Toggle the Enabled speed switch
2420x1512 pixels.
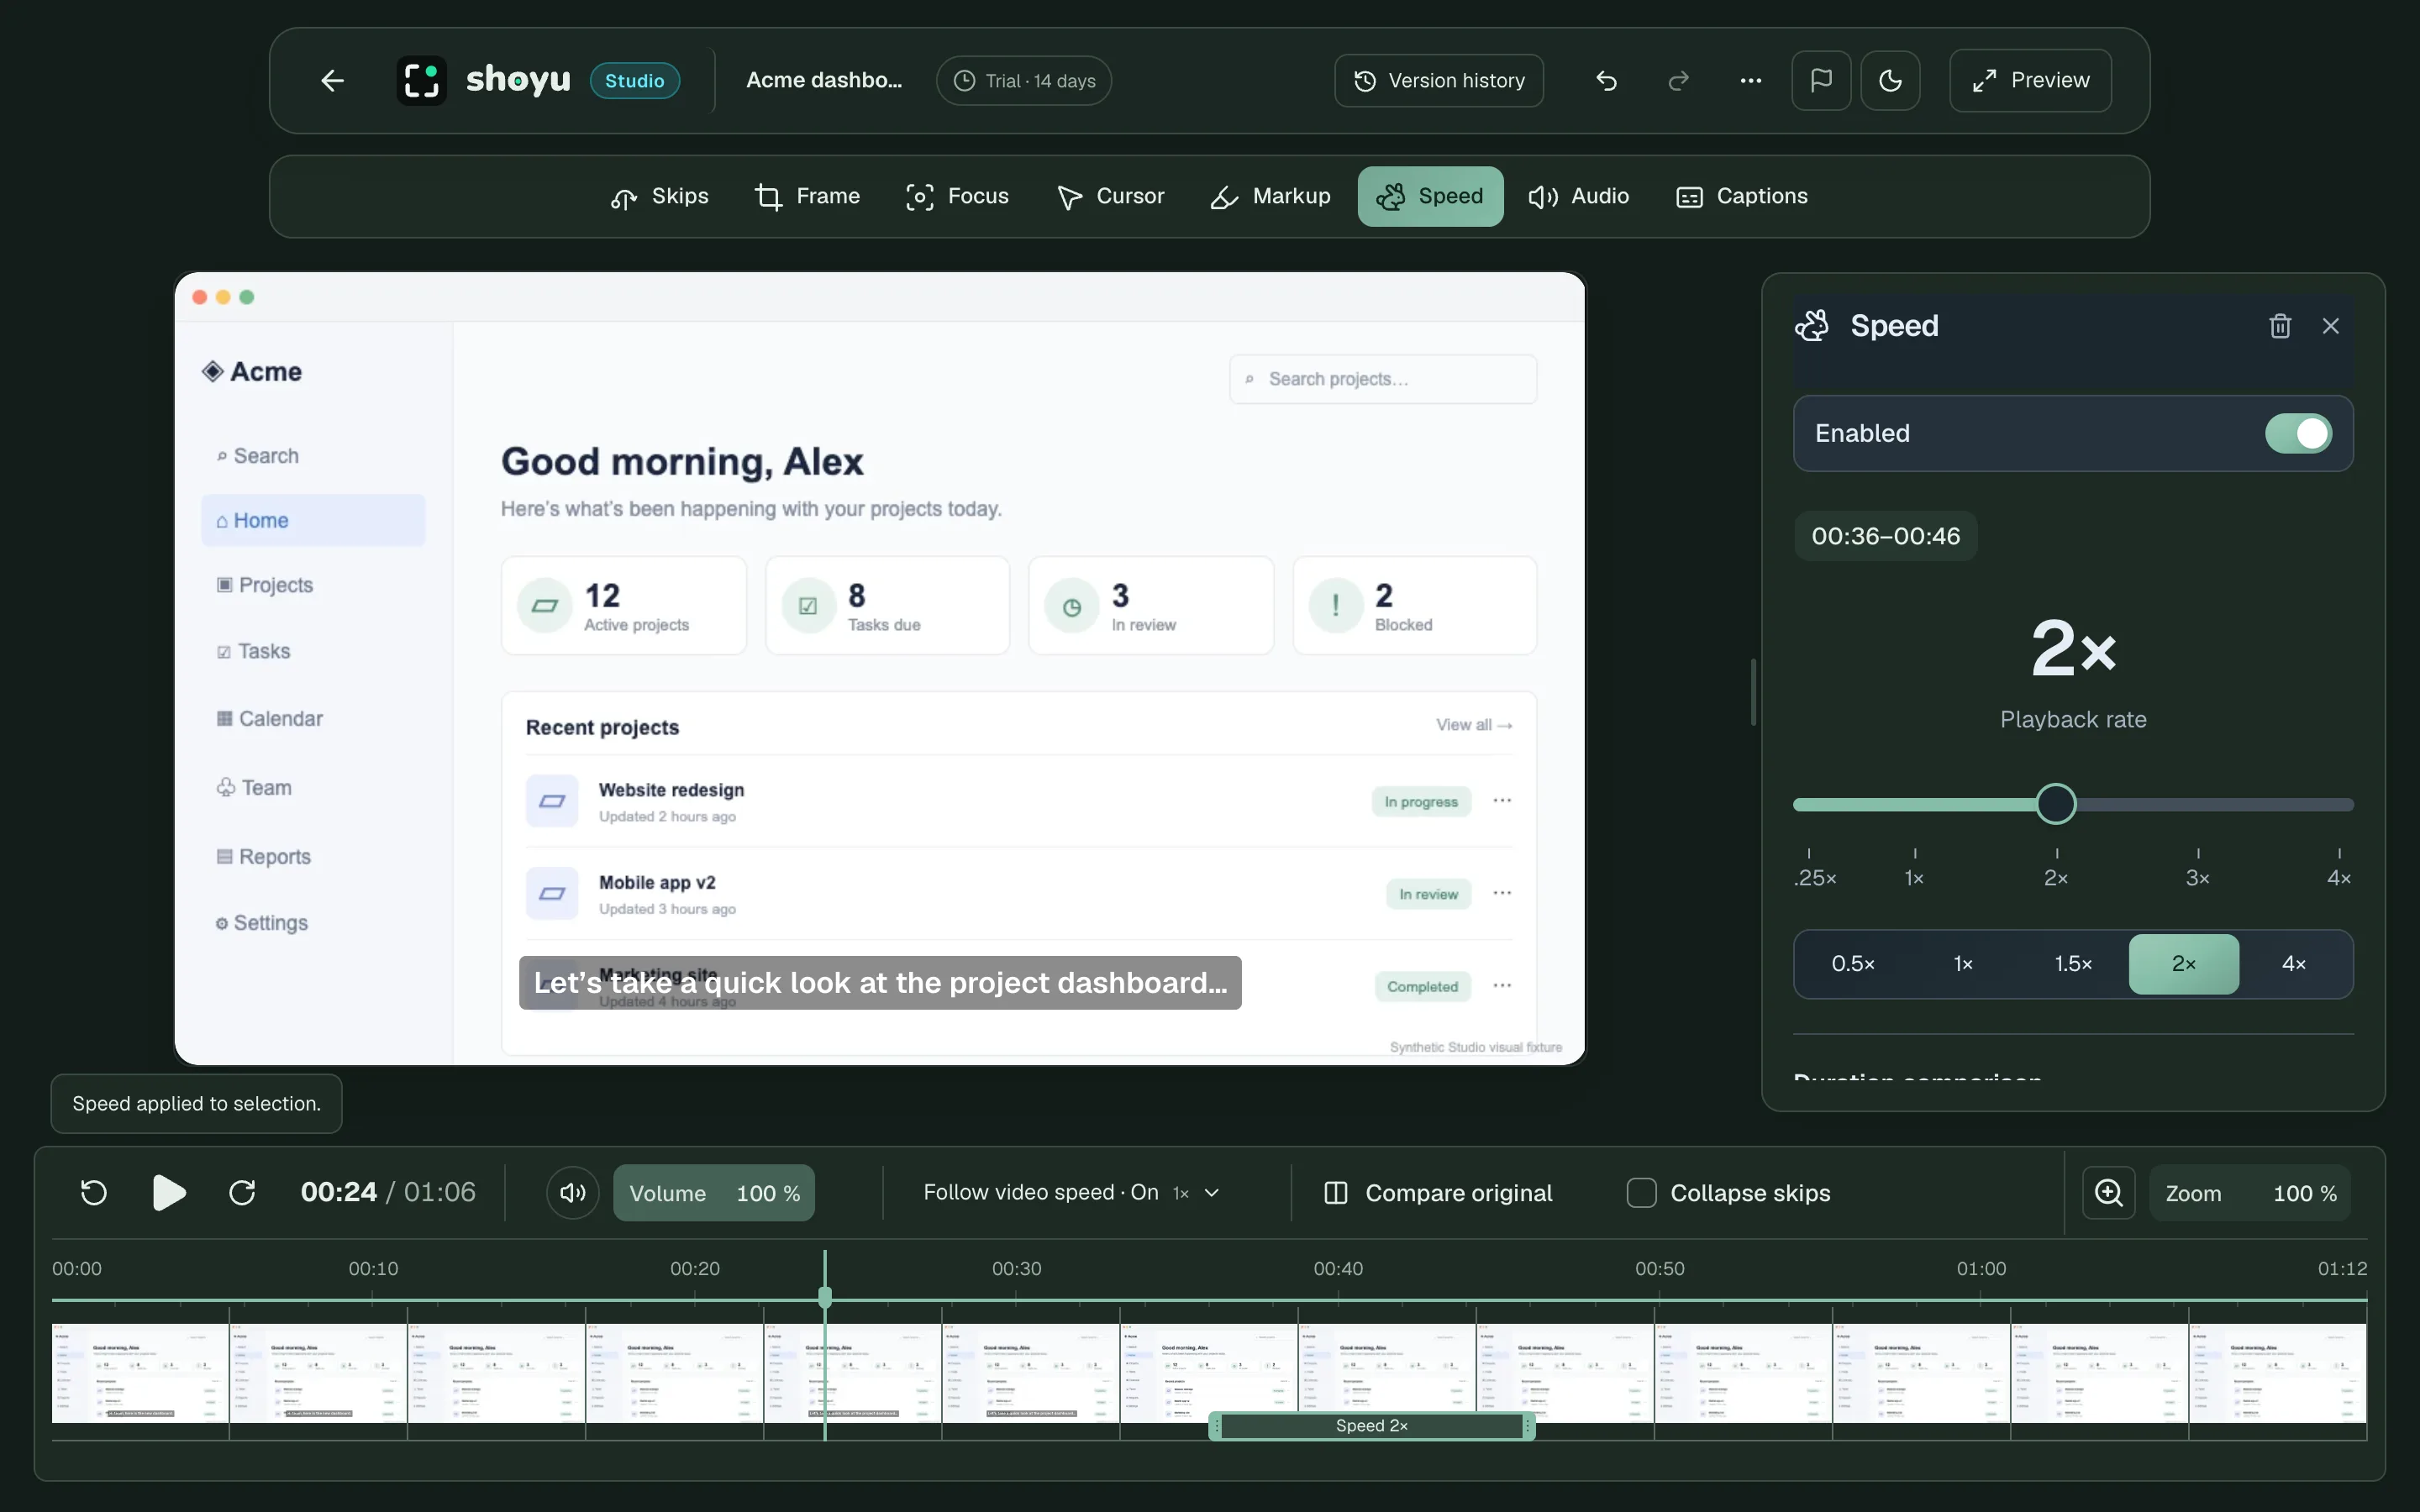(x=2298, y=433)
